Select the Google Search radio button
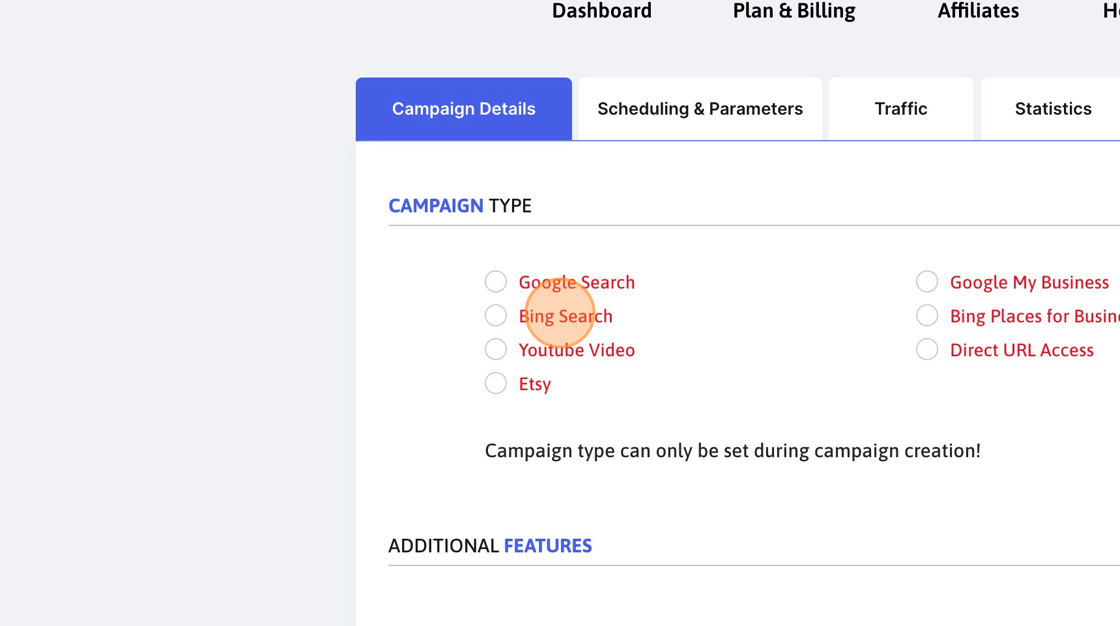This screenshot has width=1120, height=626. pyautogui.click(x=496, y=282)
